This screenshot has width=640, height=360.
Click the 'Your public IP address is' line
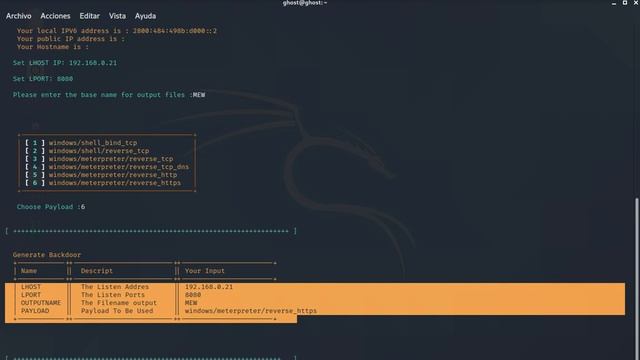point(71,39)
